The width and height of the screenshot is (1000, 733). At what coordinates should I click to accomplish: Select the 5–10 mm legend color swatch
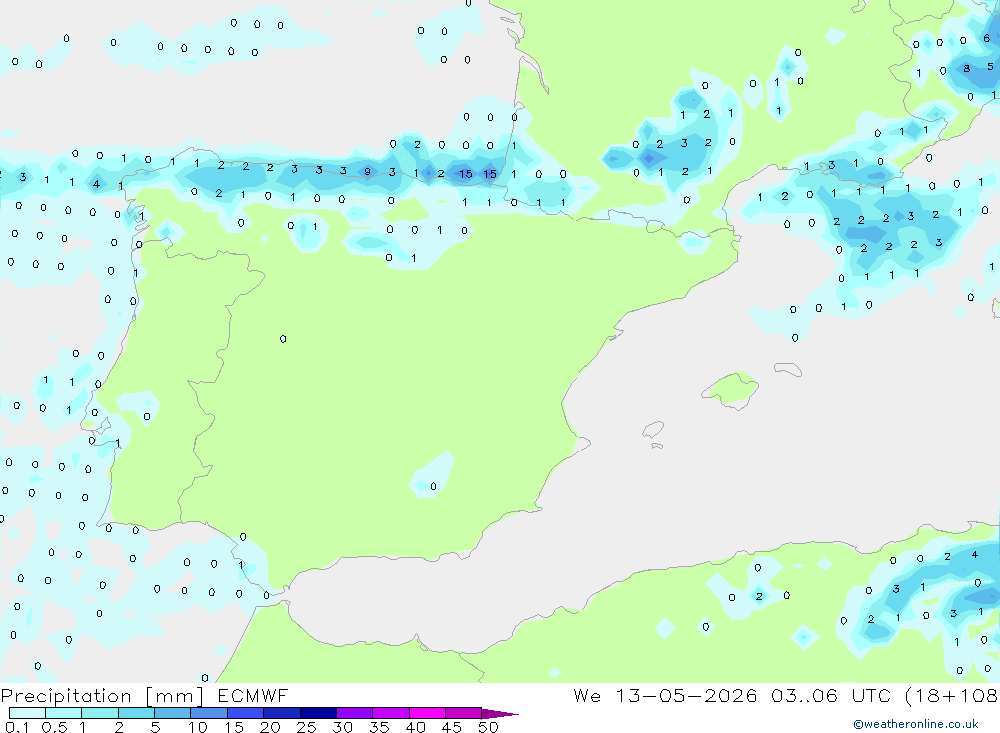pyautogui.click(x=172, y=713)
